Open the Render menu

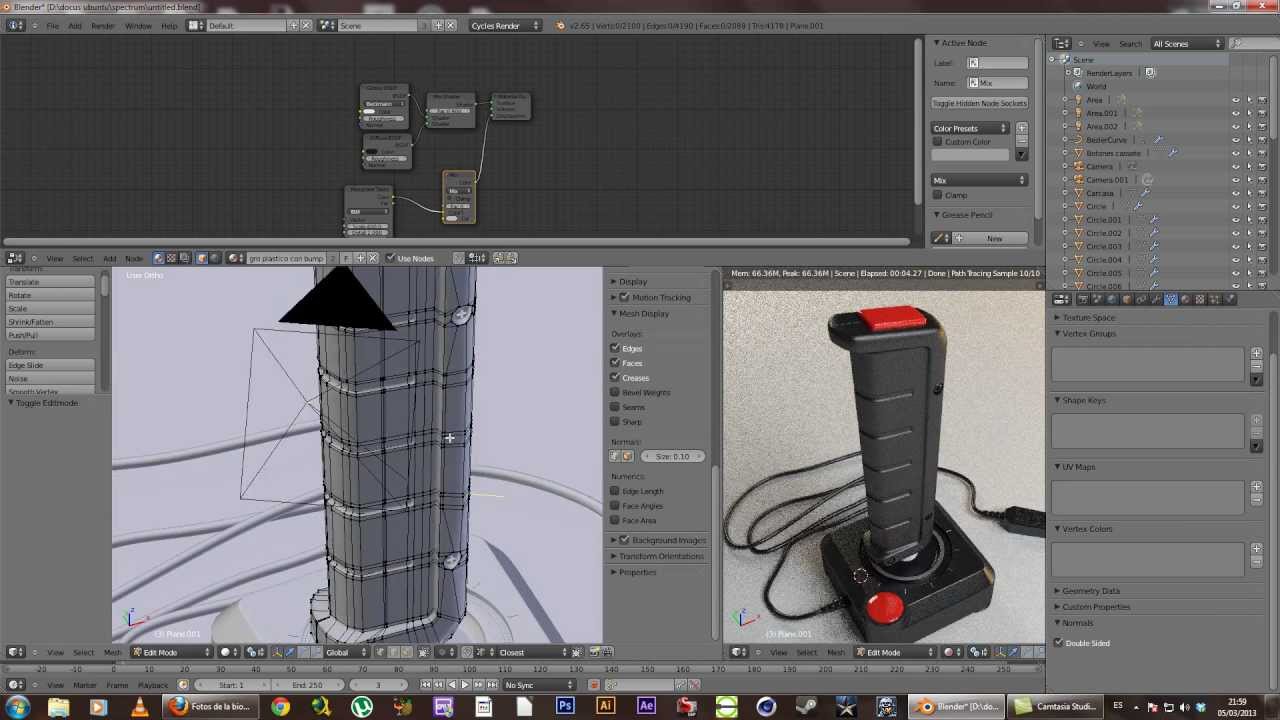pos(103,25)
